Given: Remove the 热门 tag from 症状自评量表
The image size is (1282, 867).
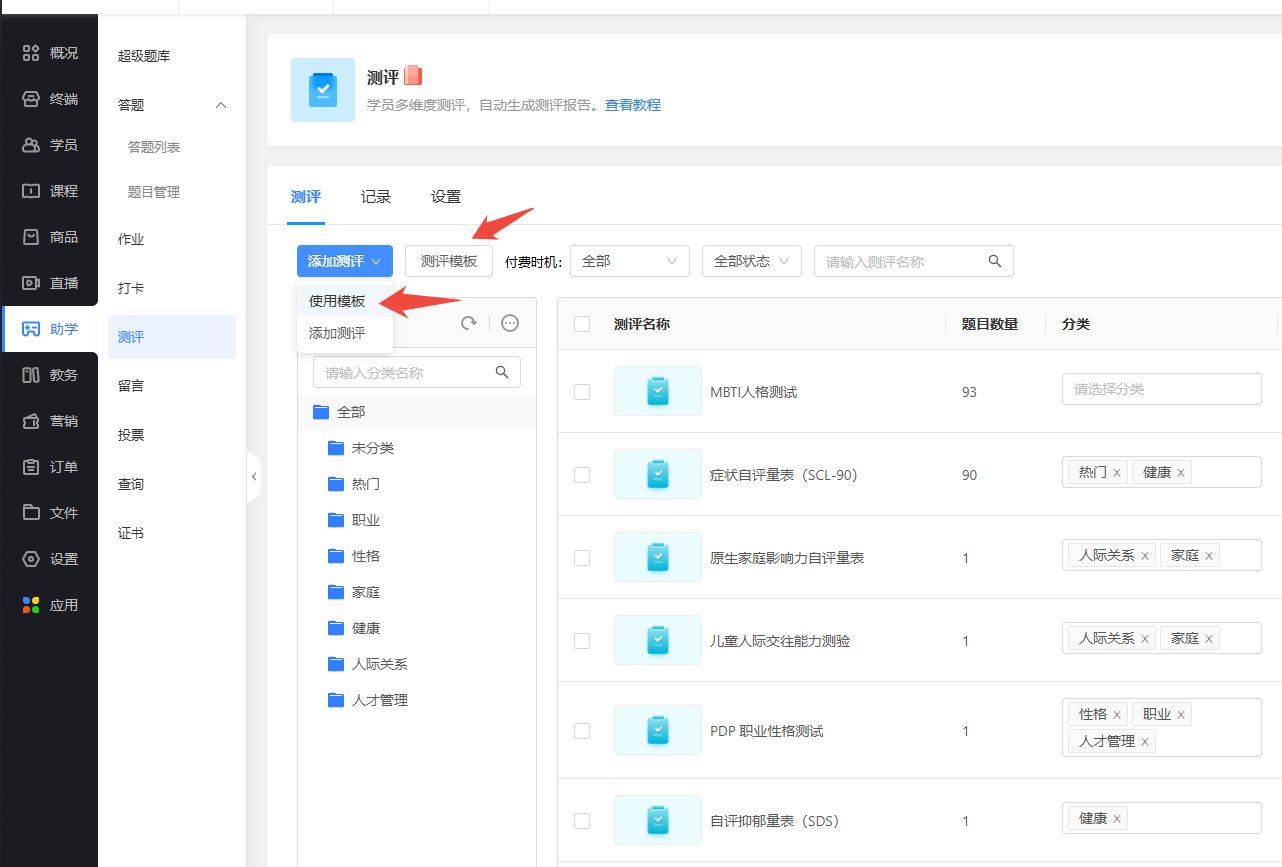Looking at the screenshot, I should point(1117,472).
